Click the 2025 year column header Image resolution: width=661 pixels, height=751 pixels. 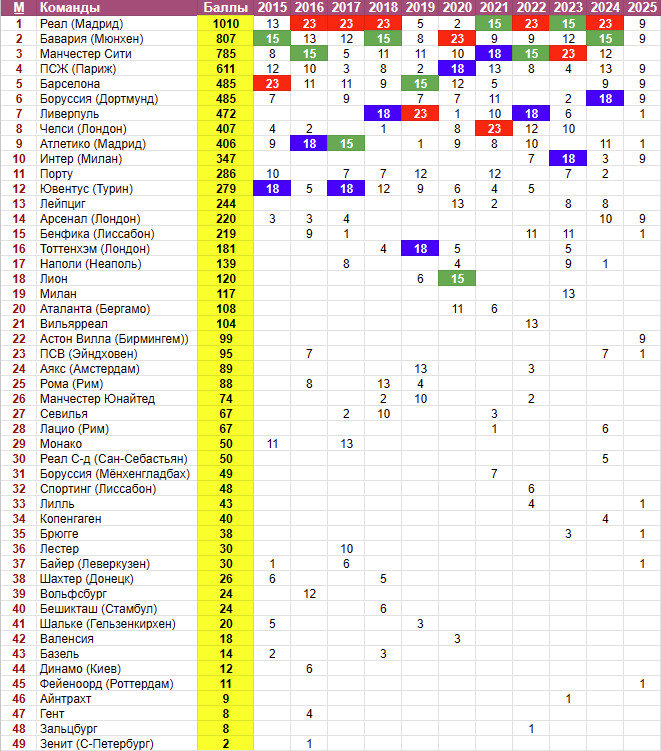click(642, 8)
